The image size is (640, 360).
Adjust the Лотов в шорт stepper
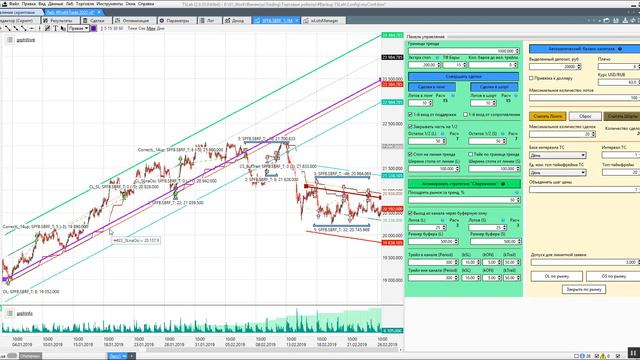coord(493,103)
